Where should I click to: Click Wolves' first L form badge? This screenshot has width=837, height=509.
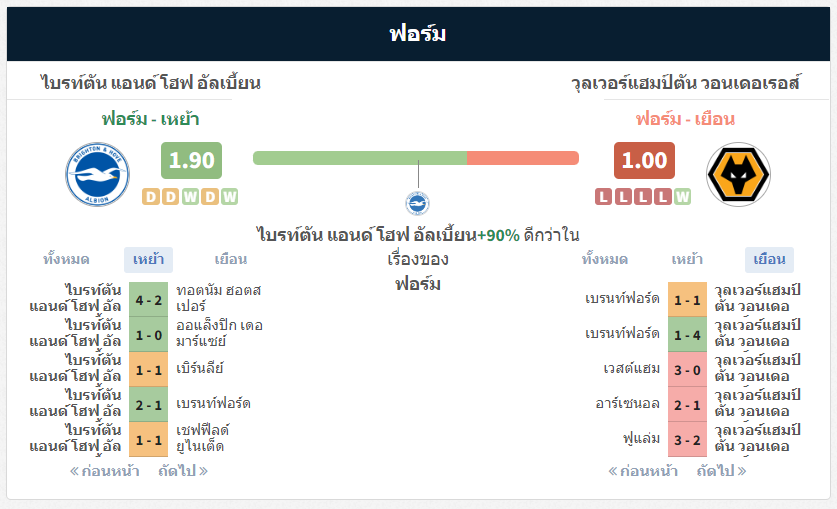[x=604, y=197]
